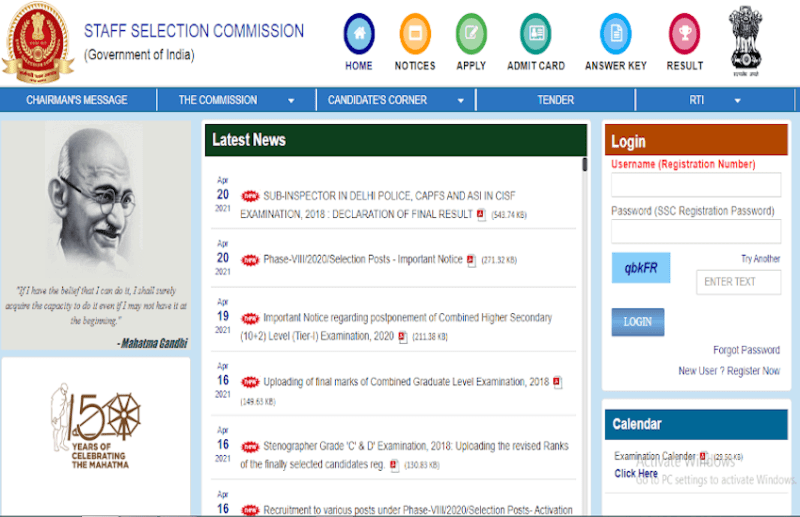Click Try Another captcha link
800x517 pixels.
point(760,259)
